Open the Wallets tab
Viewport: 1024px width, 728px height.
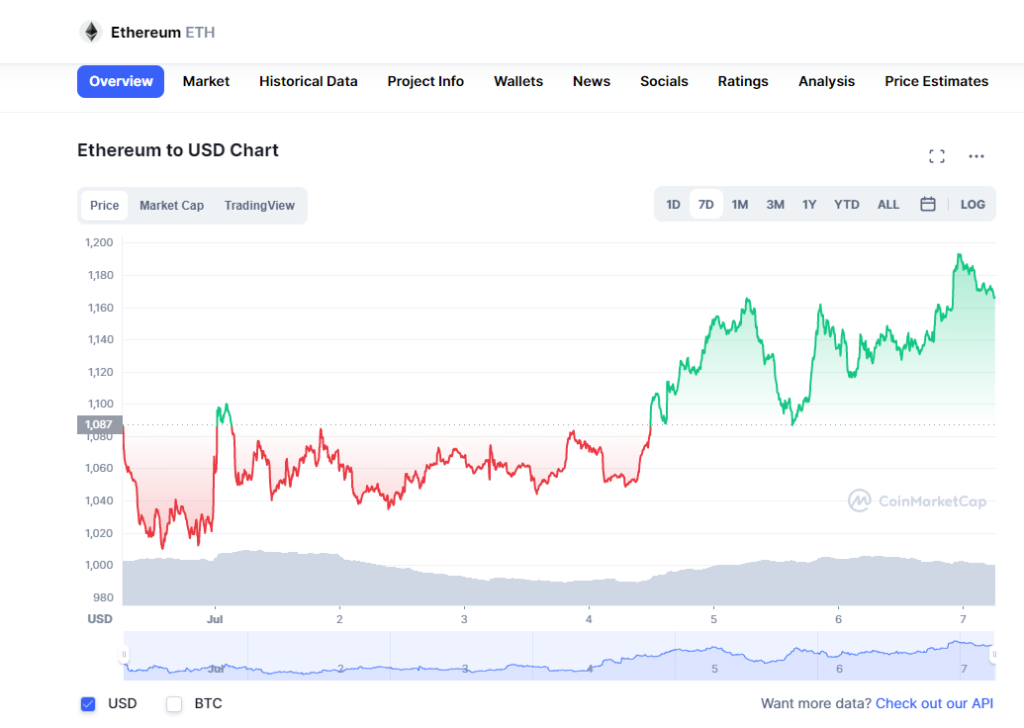pyautogui.click(x=518, y=82)
